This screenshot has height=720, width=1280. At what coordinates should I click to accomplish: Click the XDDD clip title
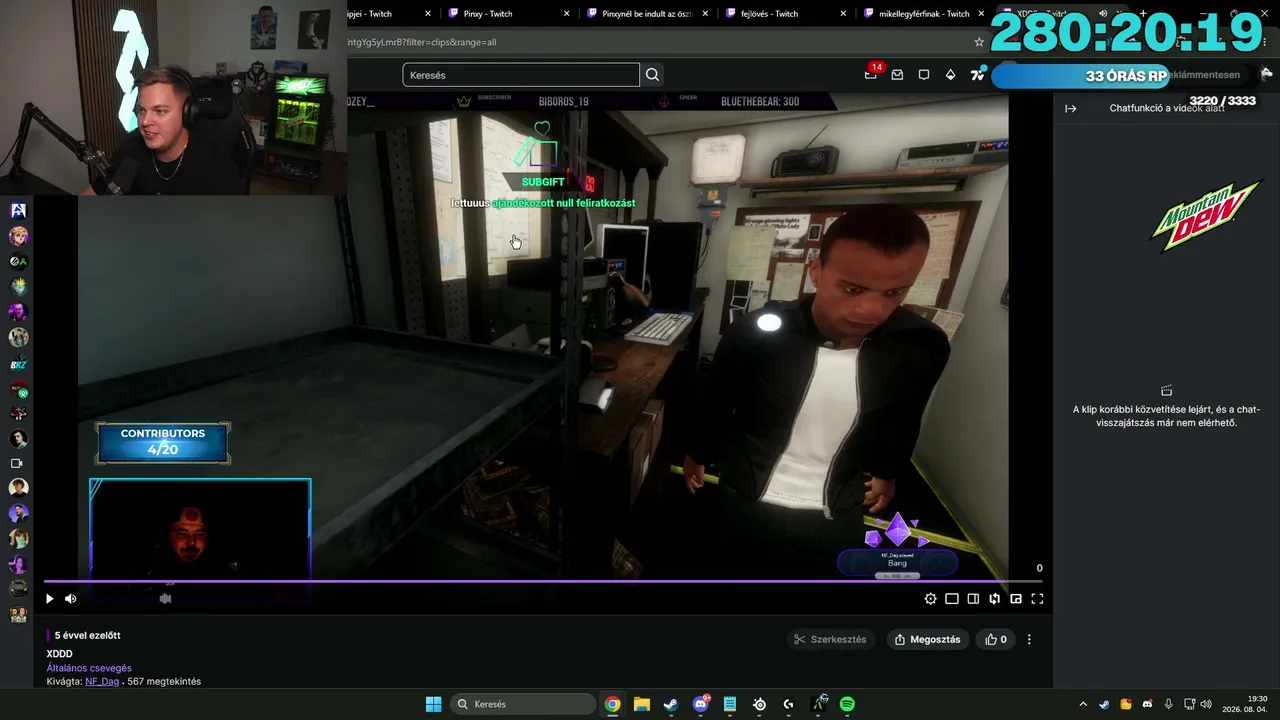tap(60, 654)
